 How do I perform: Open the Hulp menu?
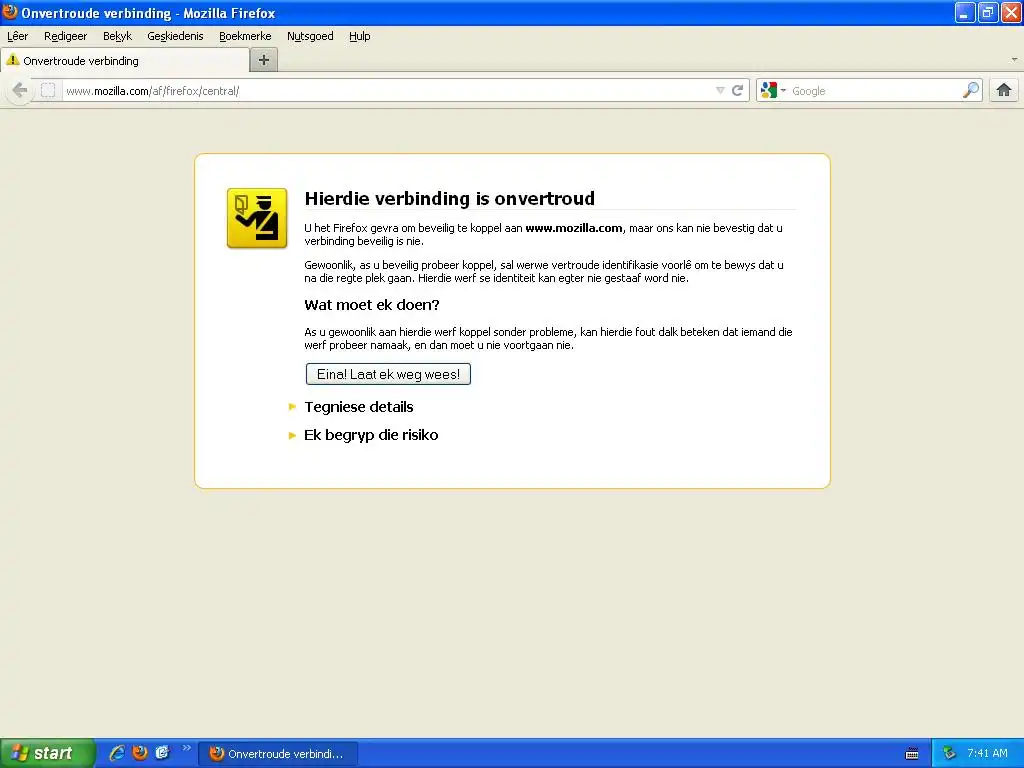(359, 36)
